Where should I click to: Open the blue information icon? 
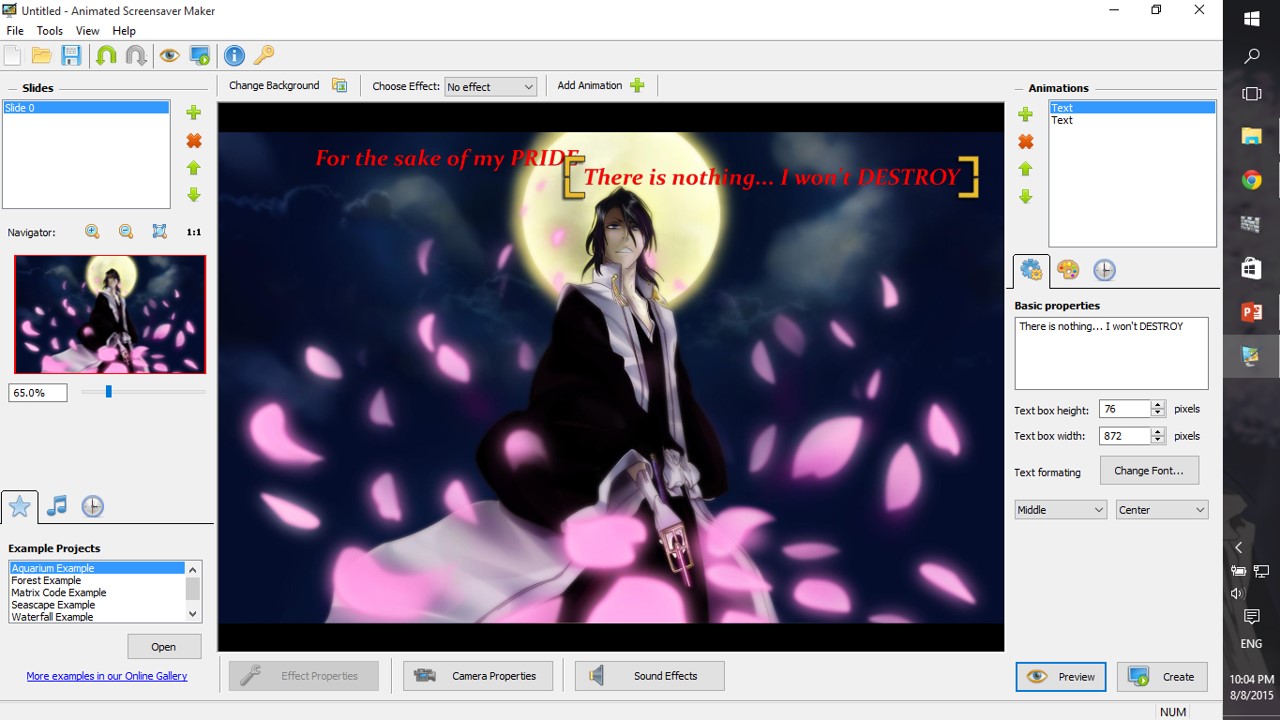tap(234, 56)
